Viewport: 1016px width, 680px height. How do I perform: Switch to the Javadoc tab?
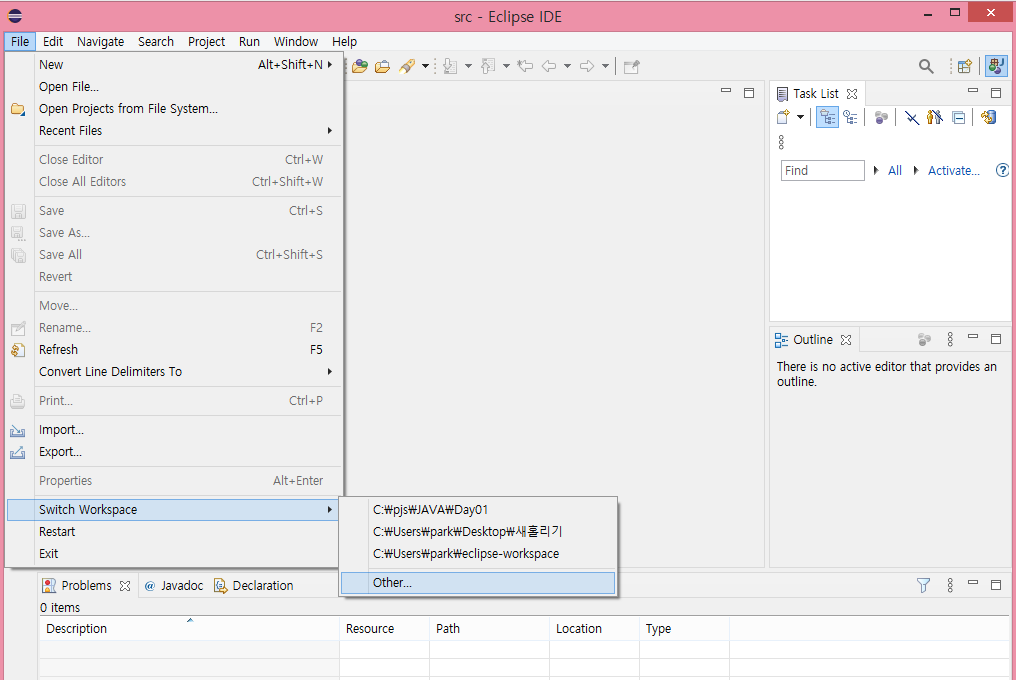click(x=174, y=585)
